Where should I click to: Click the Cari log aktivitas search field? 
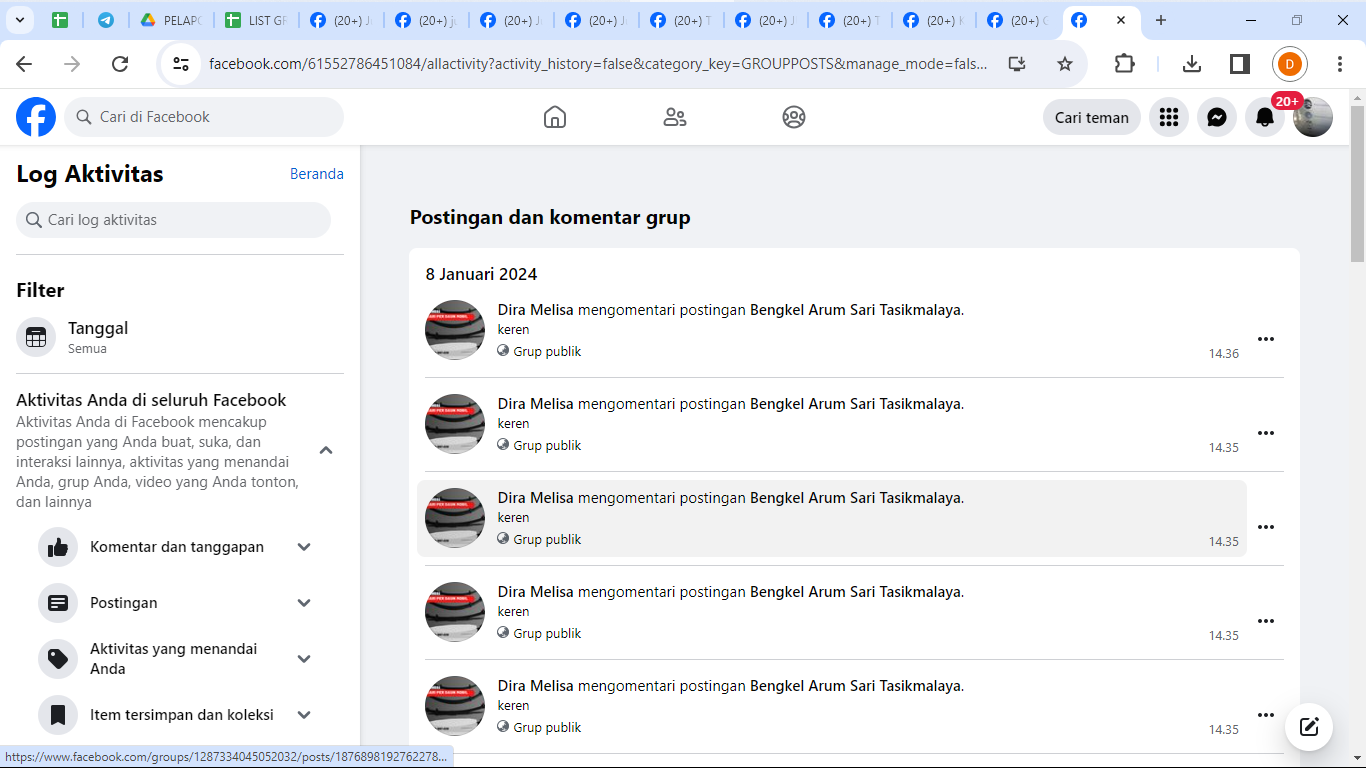173,220
